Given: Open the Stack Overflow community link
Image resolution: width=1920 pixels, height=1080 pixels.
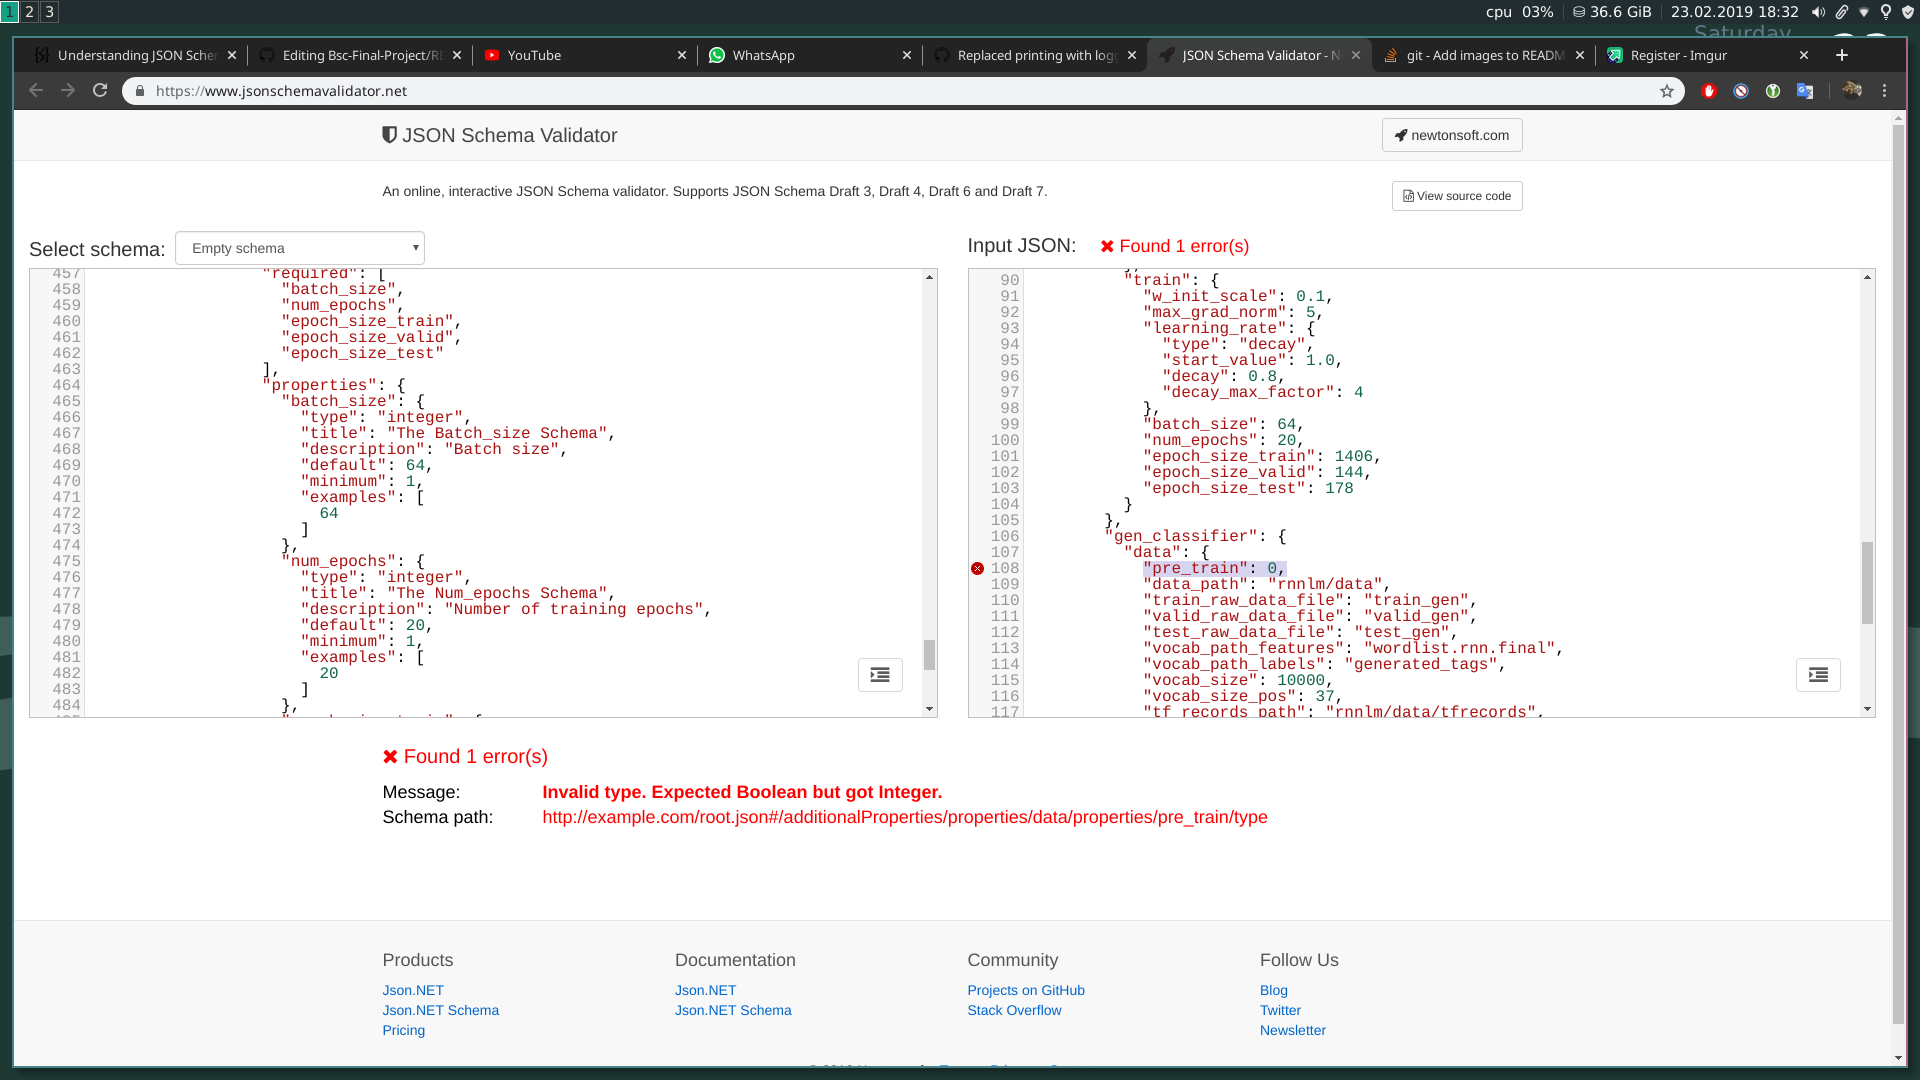Looking at the screenshot, I should [x=1014, y=1010].
